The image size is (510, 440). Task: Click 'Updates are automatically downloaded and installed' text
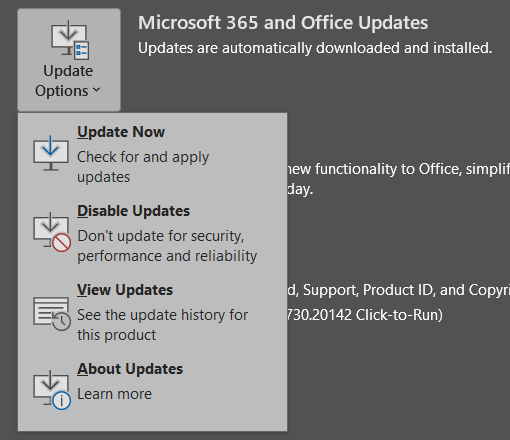point(315,48)
